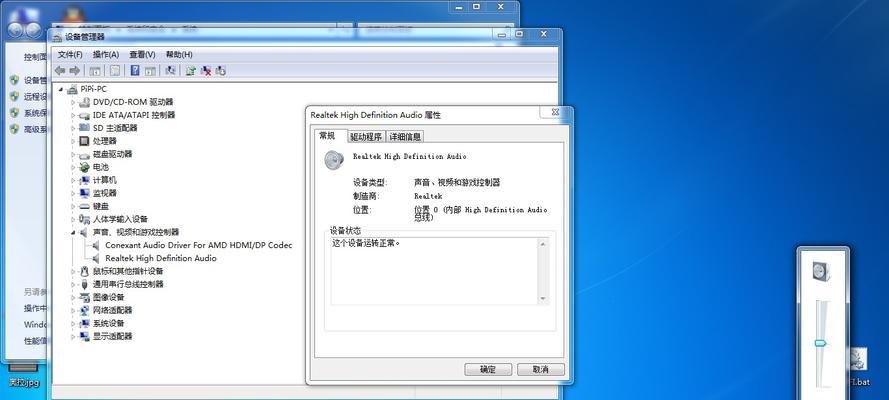Click the Back arrow in Device Manager toolbar
Screen dimensions: 889x400
pyautogui.click(x=60, y=71)
